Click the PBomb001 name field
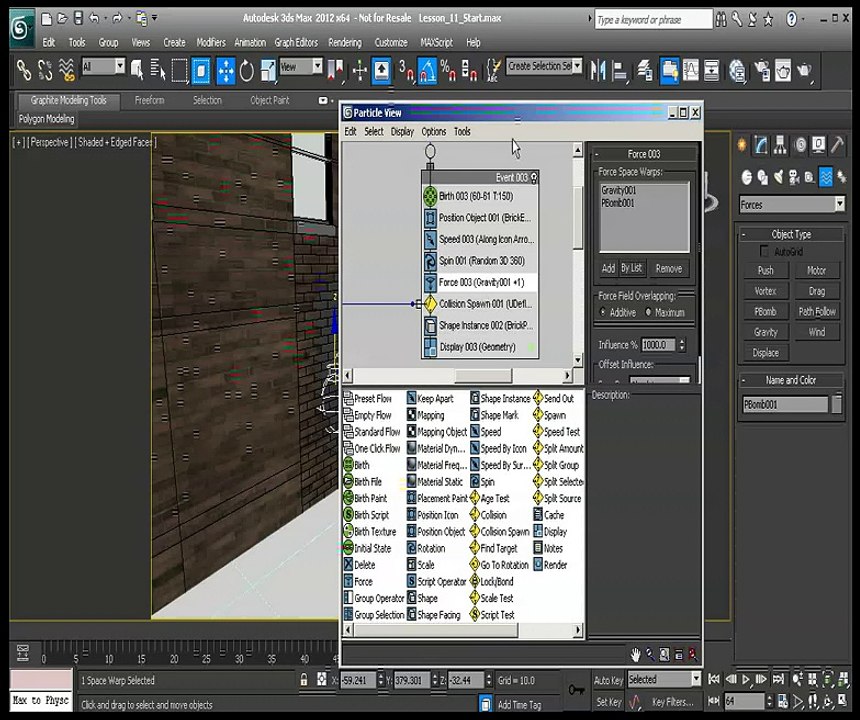 point(785,405)
